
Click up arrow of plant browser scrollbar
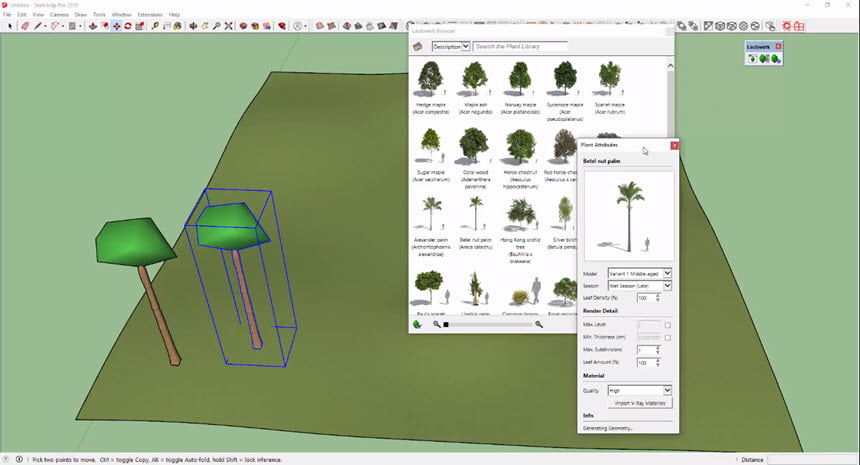(x=670, y=66)
